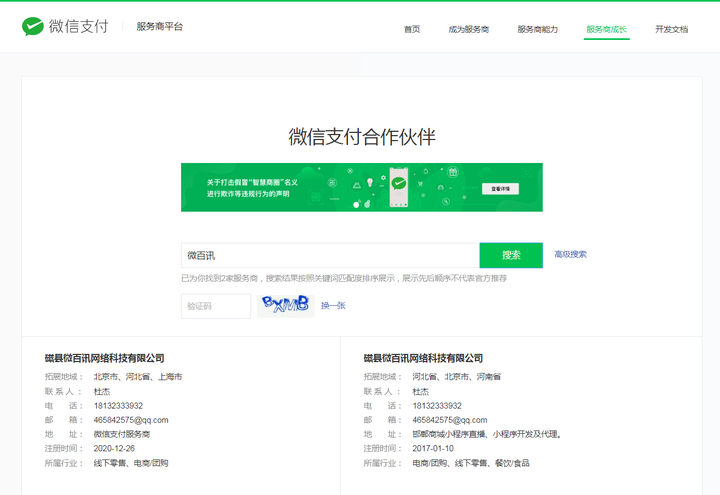Screen dimensions: 720x495
Task: Open the 开发文档 navigation tab
Action: coord(671,29)
